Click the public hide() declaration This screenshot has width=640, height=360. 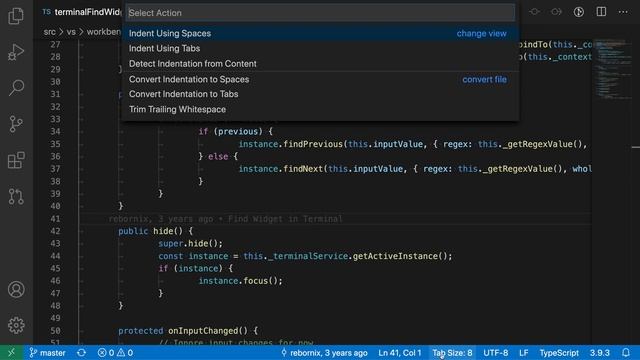point(155,231)
